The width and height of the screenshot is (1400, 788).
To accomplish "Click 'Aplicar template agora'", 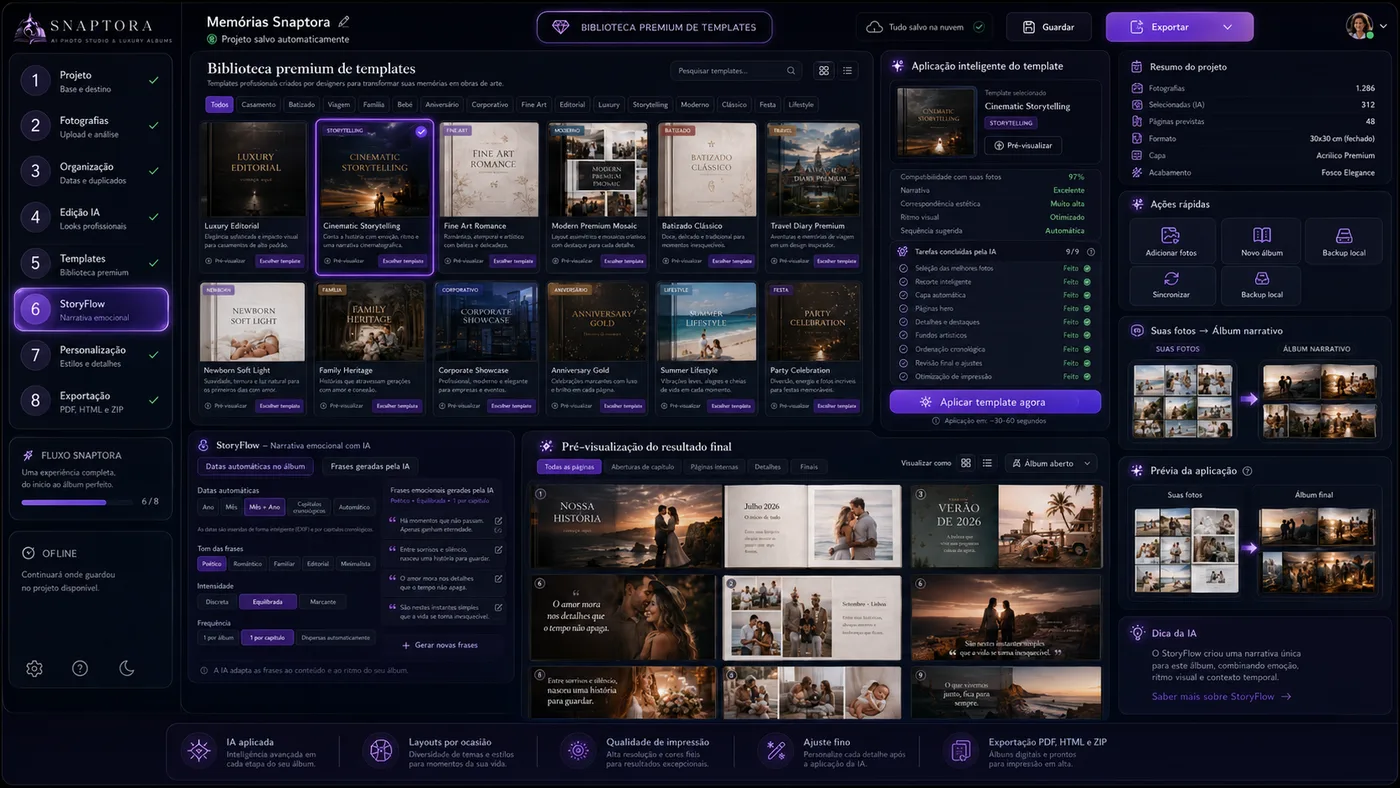I will pos(995,402).
